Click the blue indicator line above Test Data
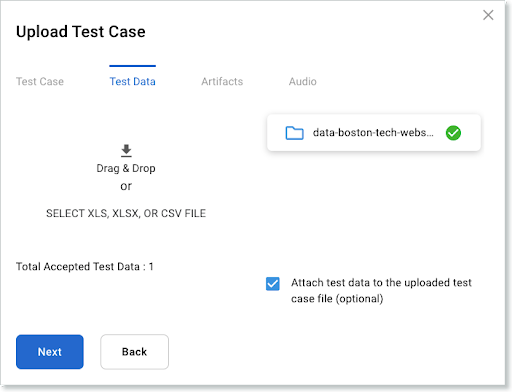 coord(133,66)
